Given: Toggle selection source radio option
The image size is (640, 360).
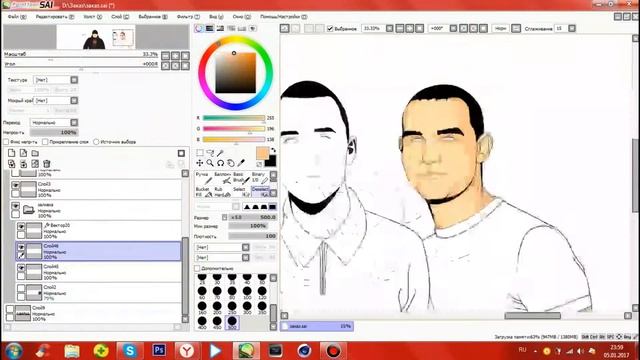Looking at the screenshot, I should point(96,142).
